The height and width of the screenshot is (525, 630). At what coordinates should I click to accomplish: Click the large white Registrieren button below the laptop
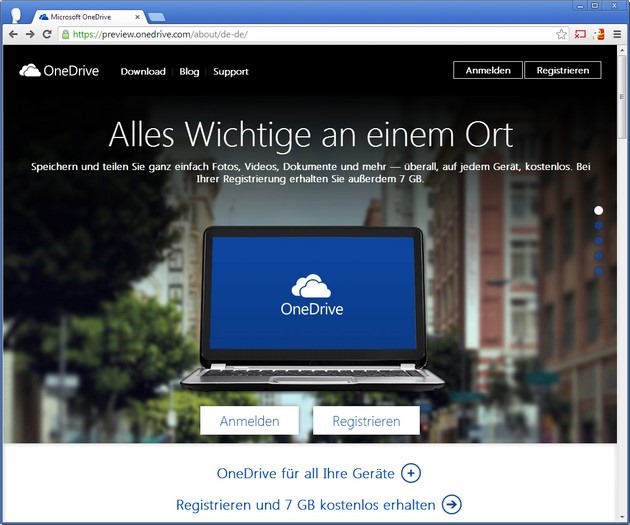[x=366, y=421]
